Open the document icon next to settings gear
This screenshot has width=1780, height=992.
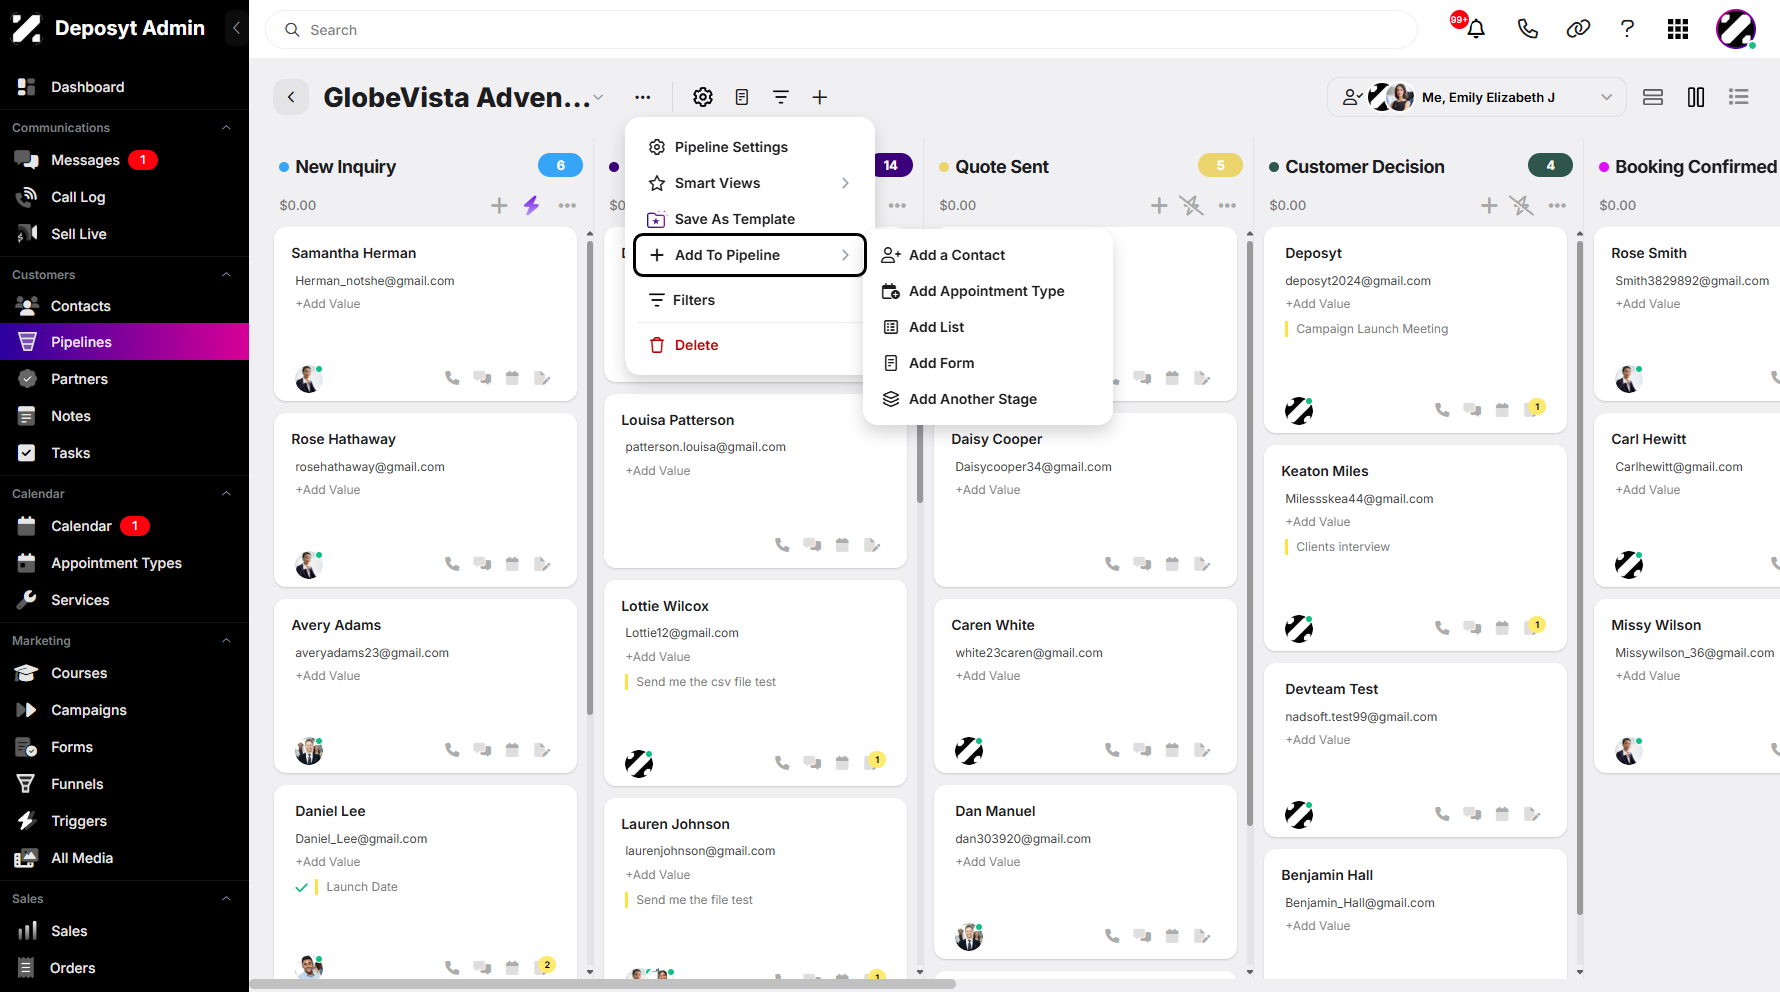click(x=742, y=97)
